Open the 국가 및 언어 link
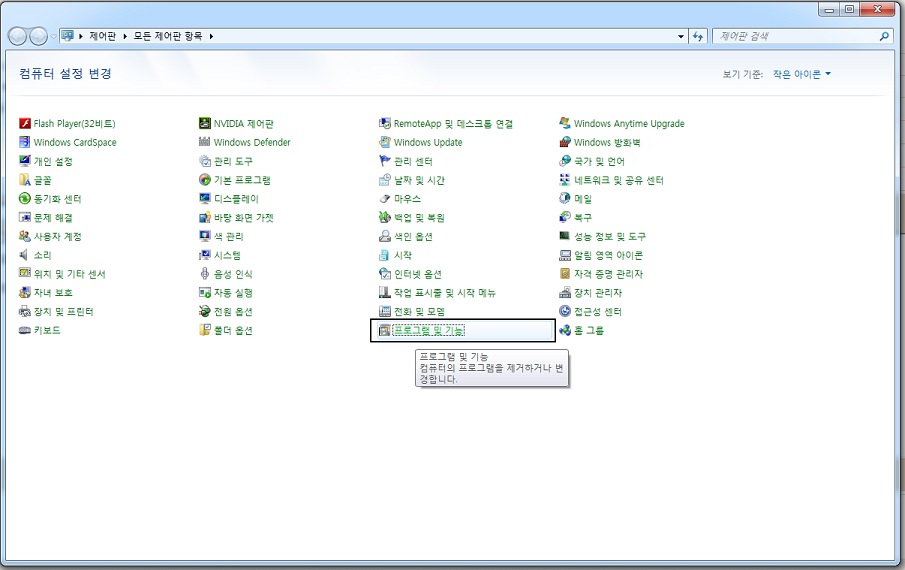The width and height of the screenshot is (905, 570). (x=599, y=161)
